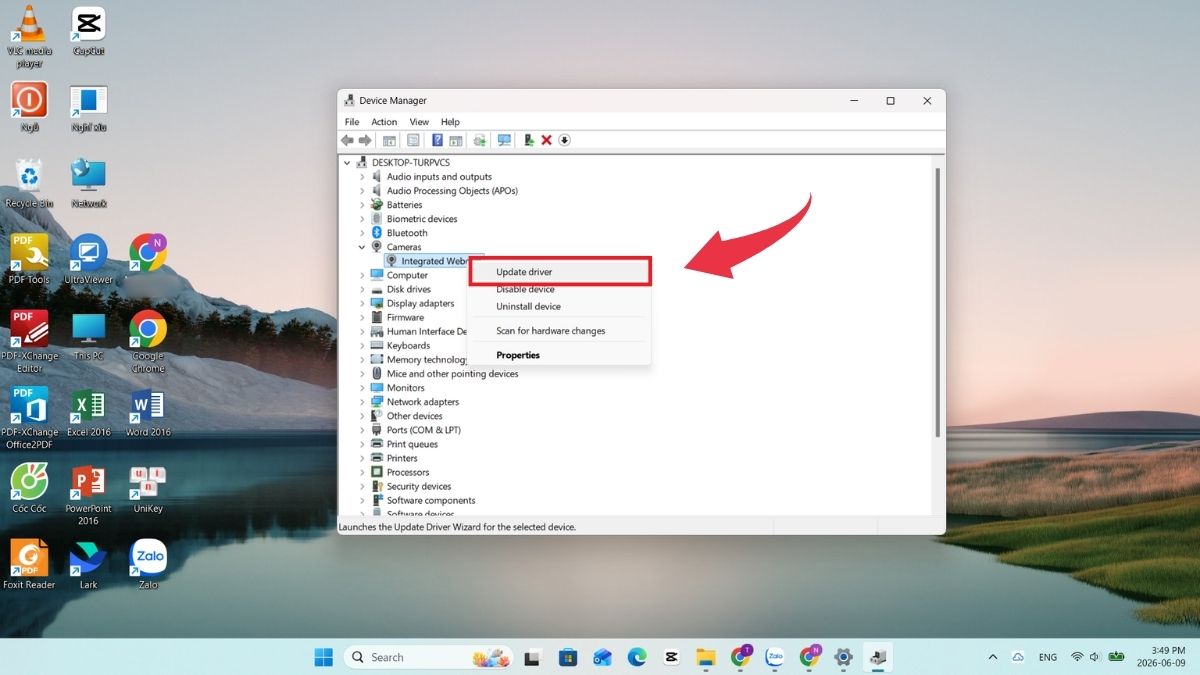
Task: Open Properties from the context menu
Action: coord(560,355)
